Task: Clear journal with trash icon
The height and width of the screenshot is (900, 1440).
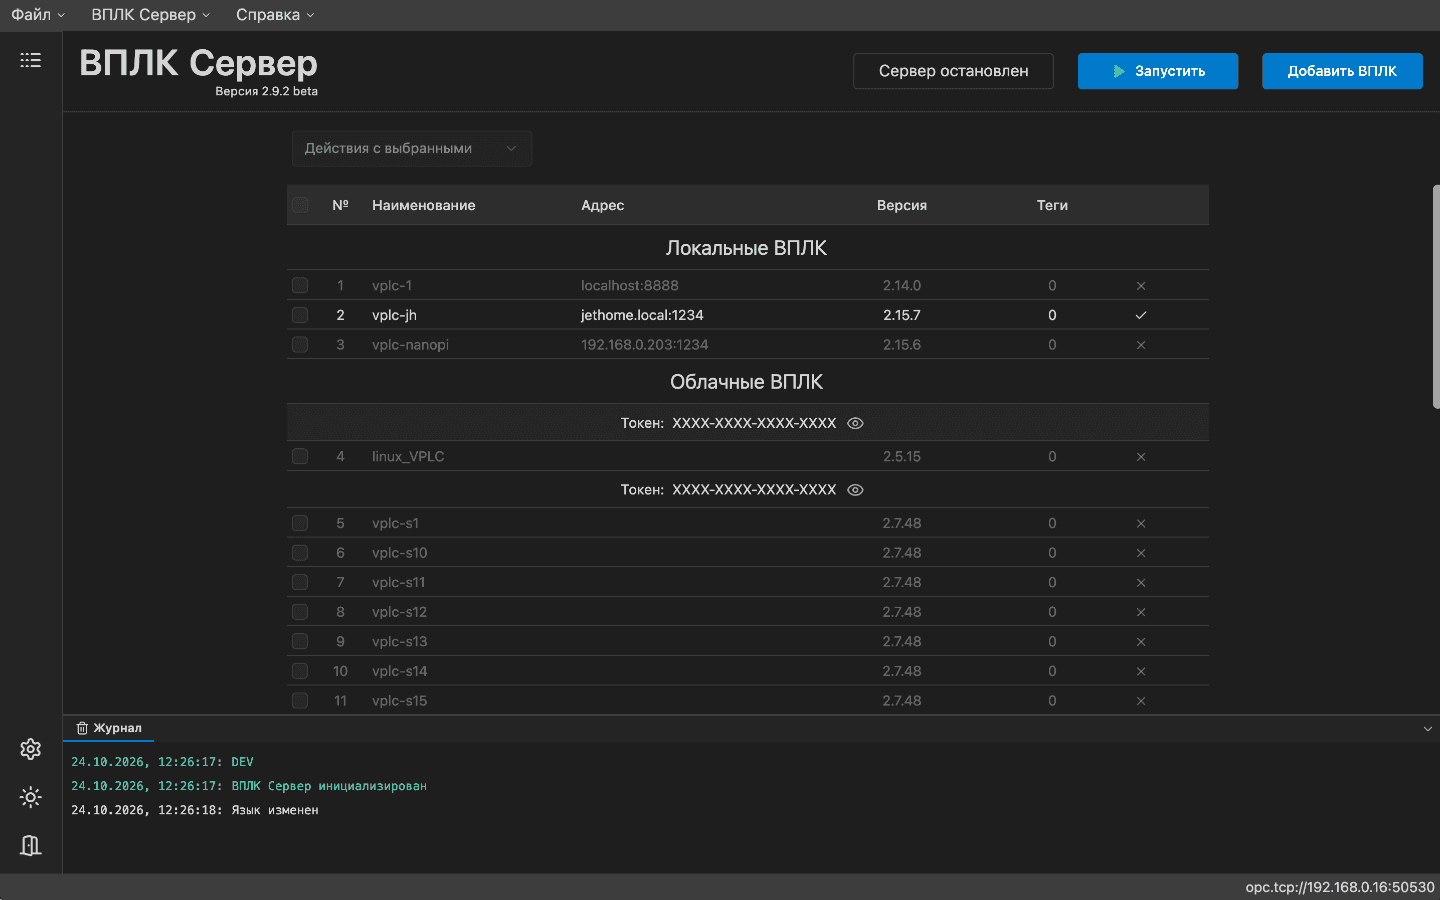Action: 82,728
